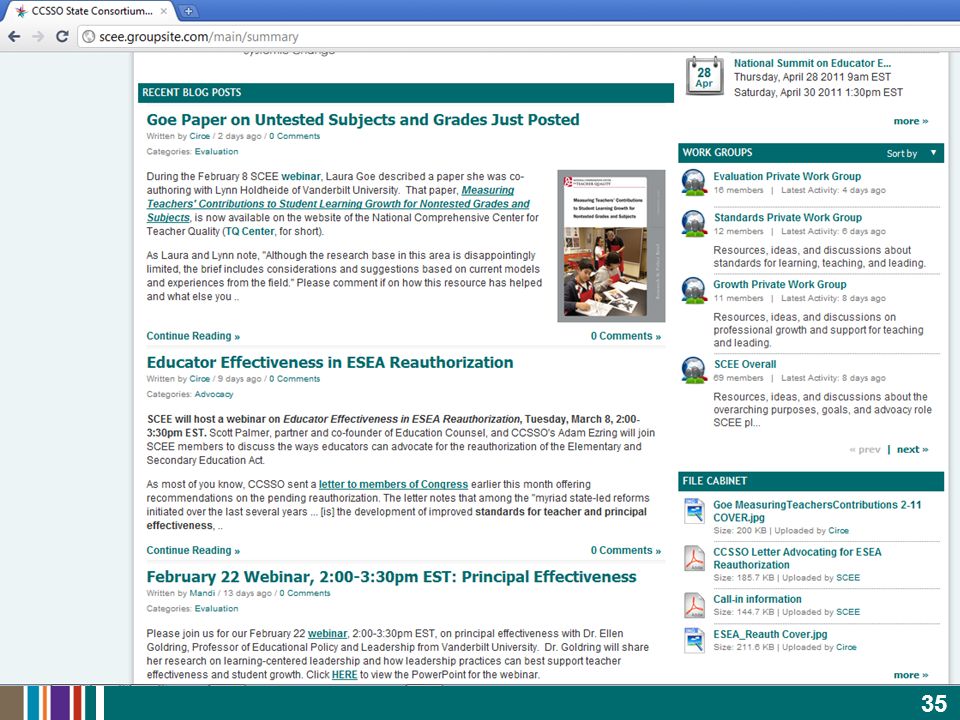Go to next page of work groups
This screenshot has width=960, height=720.
click(x=912, y=449)
